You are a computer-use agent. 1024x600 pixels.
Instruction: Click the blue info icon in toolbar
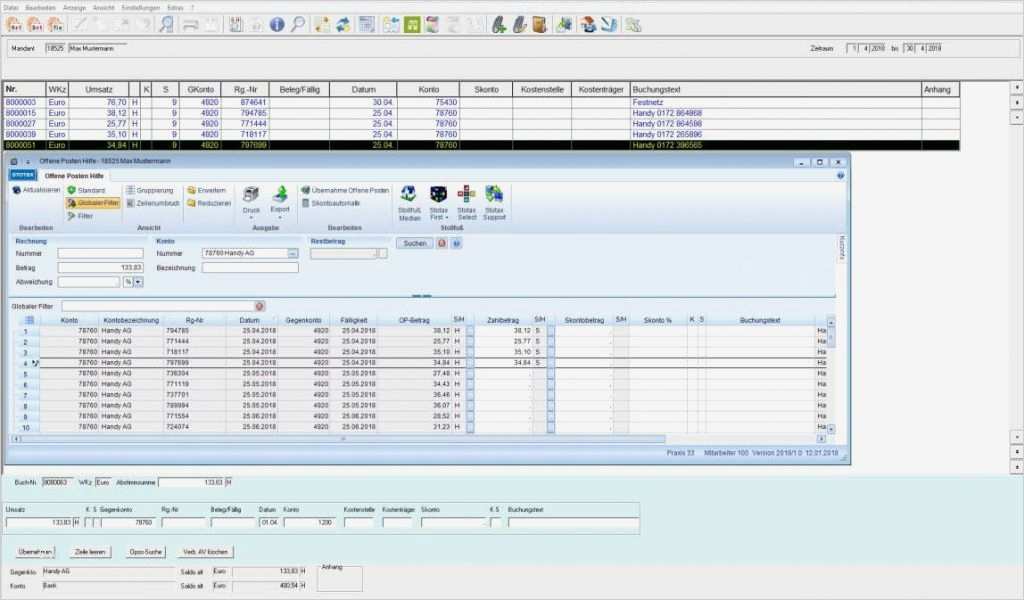277,25
